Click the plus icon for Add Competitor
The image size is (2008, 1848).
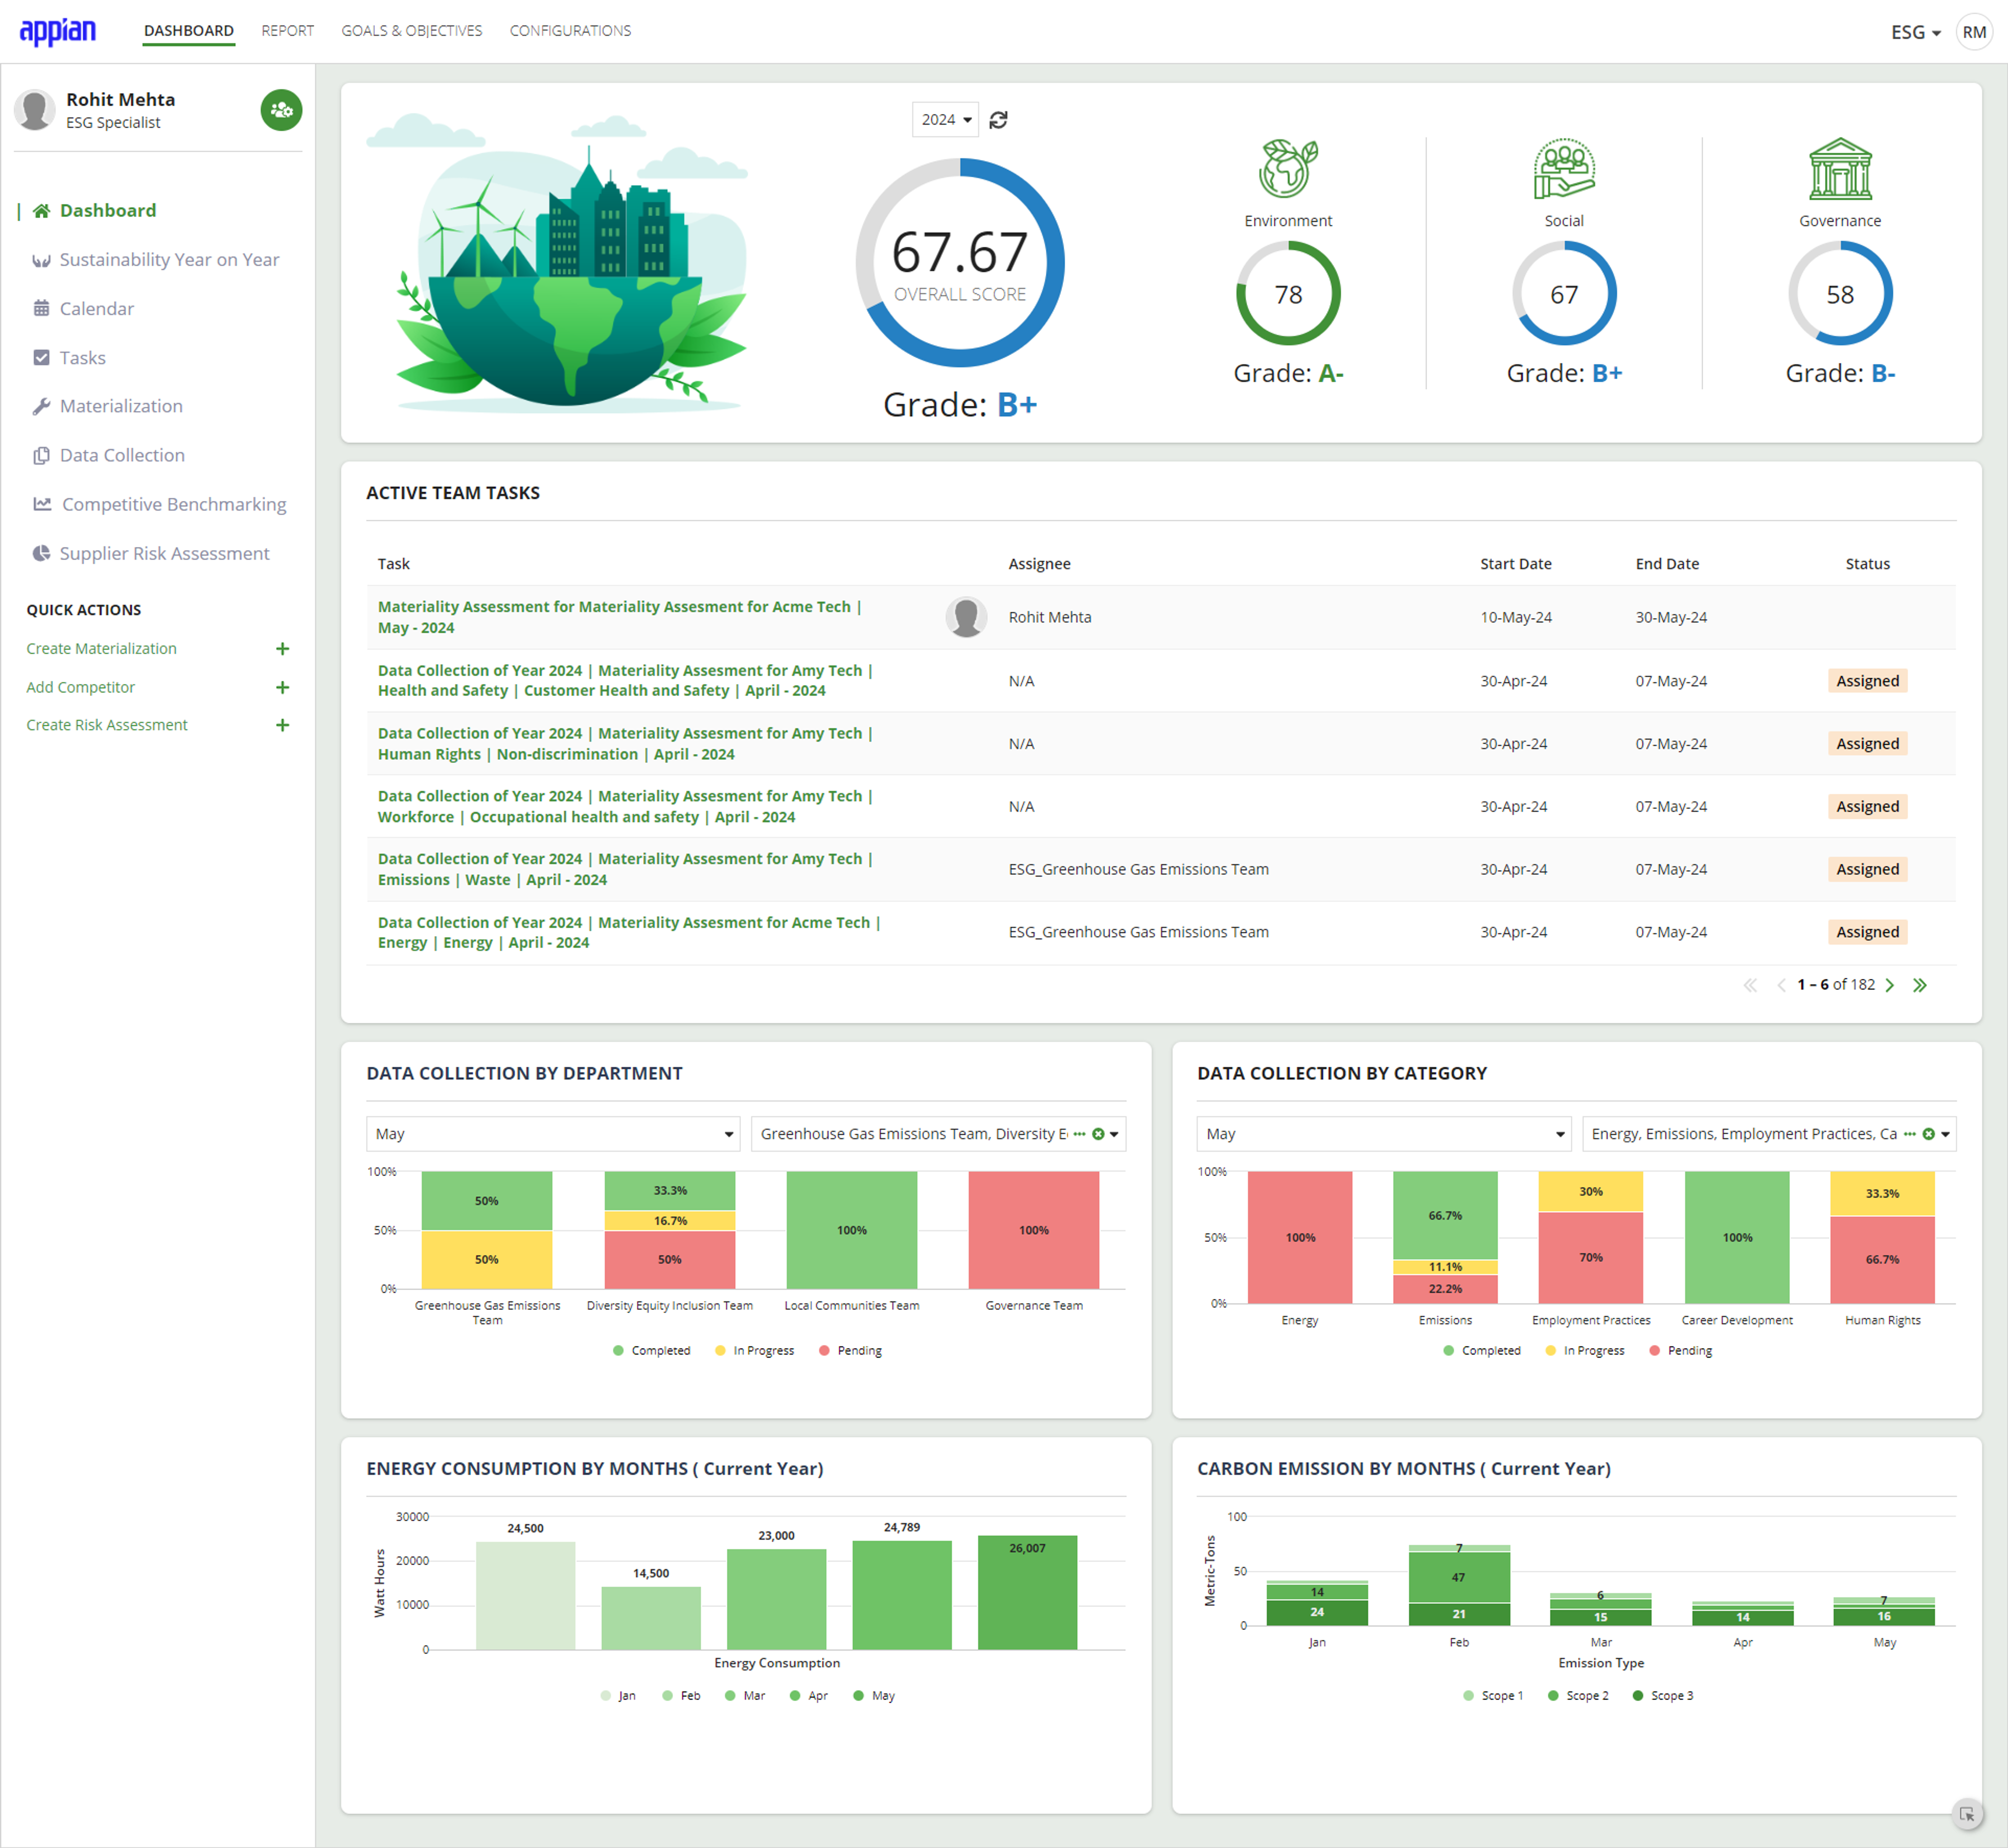coord(282,688)
